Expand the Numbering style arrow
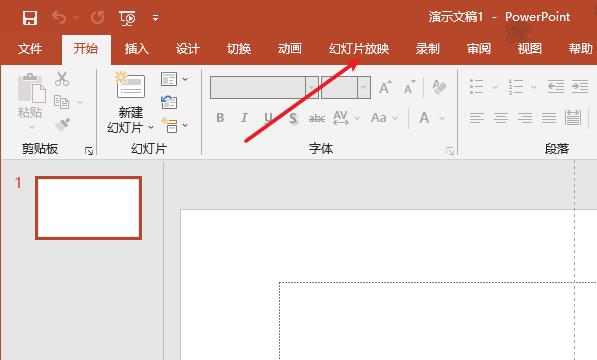The width and height of the screenshot is (597, 360). pyautogui.click(x=534, y=87)
